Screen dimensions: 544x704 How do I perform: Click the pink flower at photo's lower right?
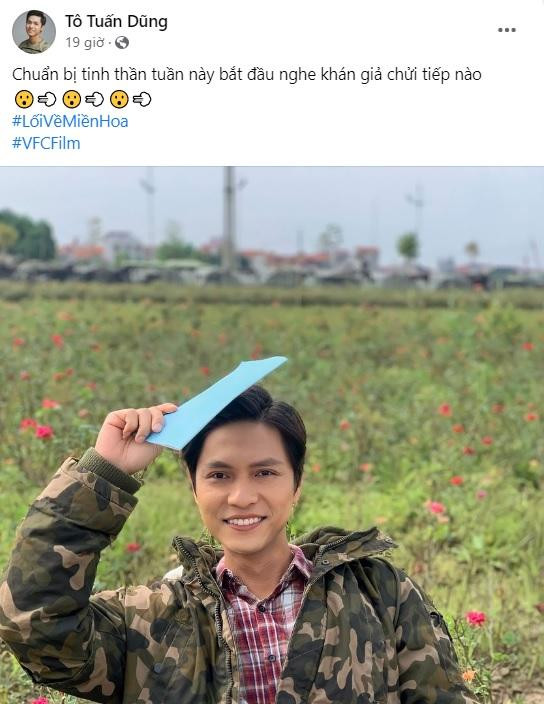476,618
